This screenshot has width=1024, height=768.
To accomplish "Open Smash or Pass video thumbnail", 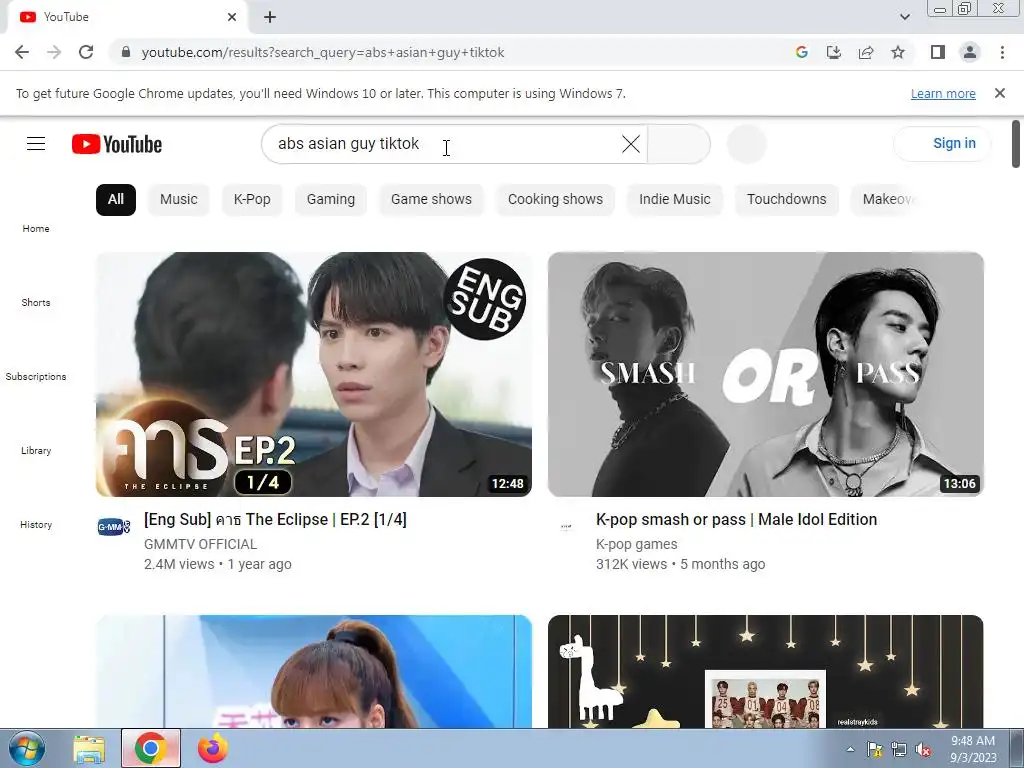I will tap(765, 374).
